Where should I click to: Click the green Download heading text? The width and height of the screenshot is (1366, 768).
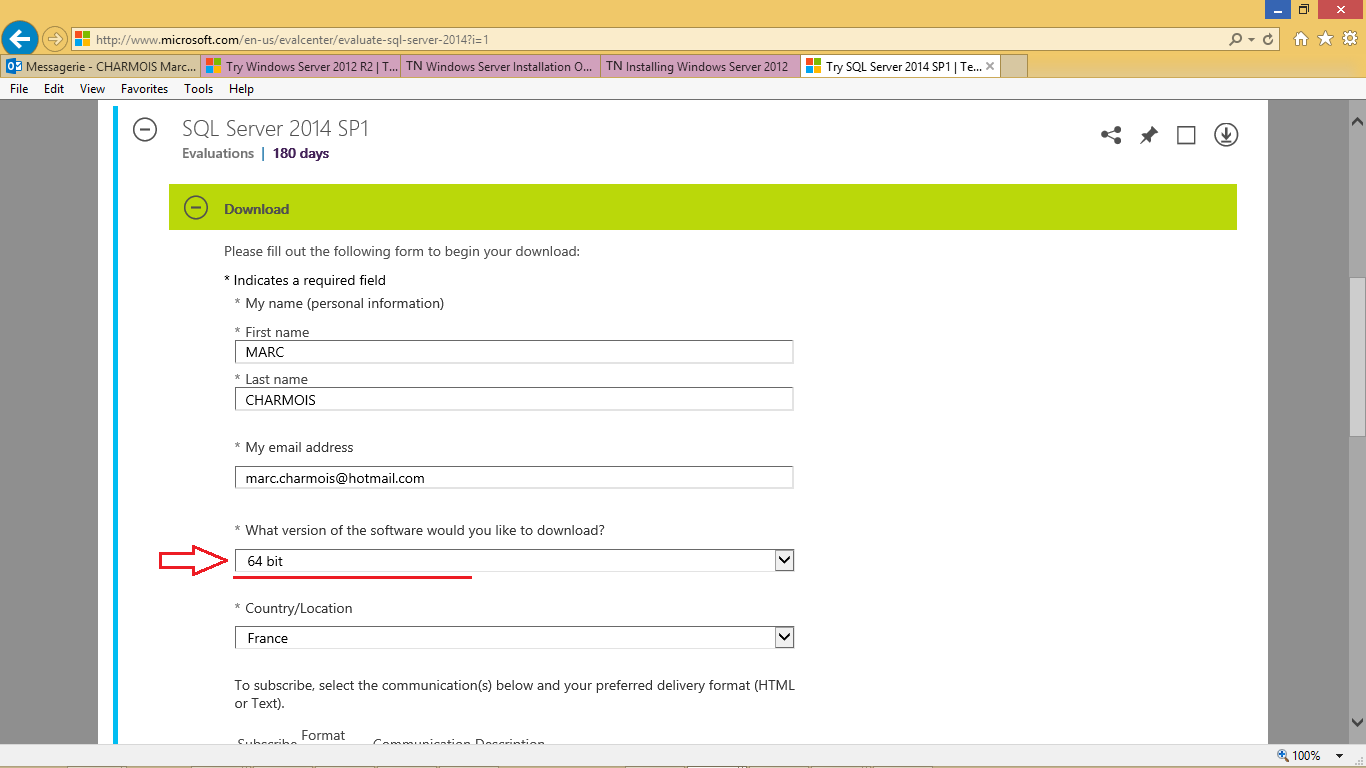256,209
